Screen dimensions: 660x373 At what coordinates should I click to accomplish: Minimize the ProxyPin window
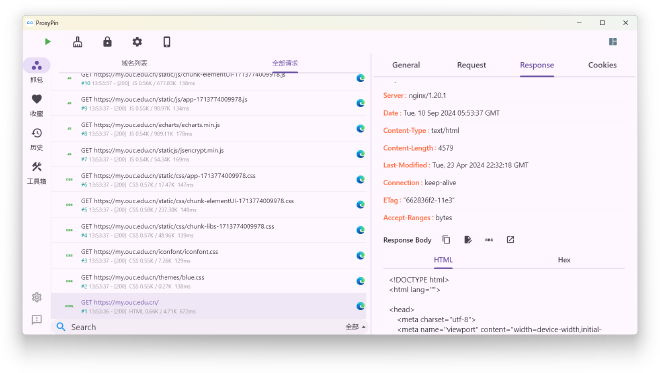point(579,23)
